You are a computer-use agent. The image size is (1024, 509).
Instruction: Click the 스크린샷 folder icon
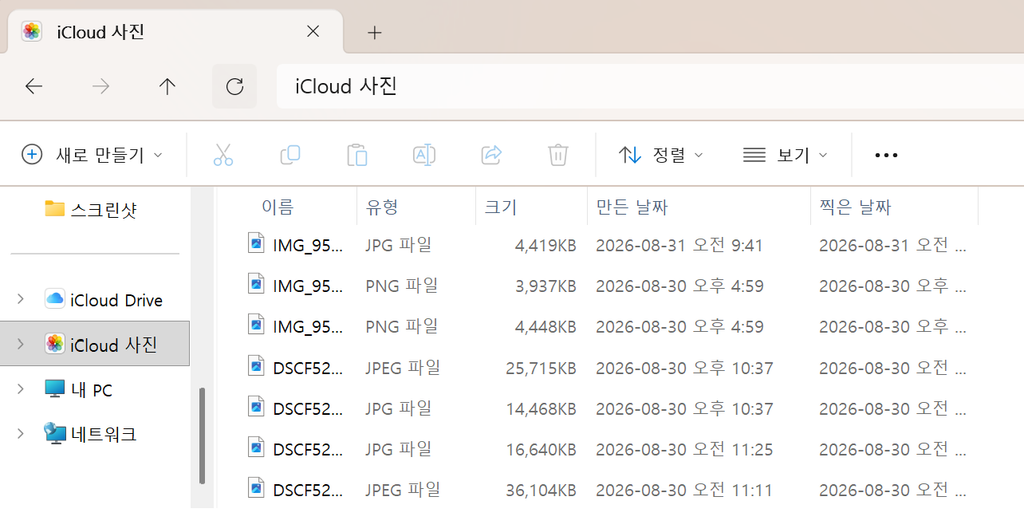pos(55,208)
